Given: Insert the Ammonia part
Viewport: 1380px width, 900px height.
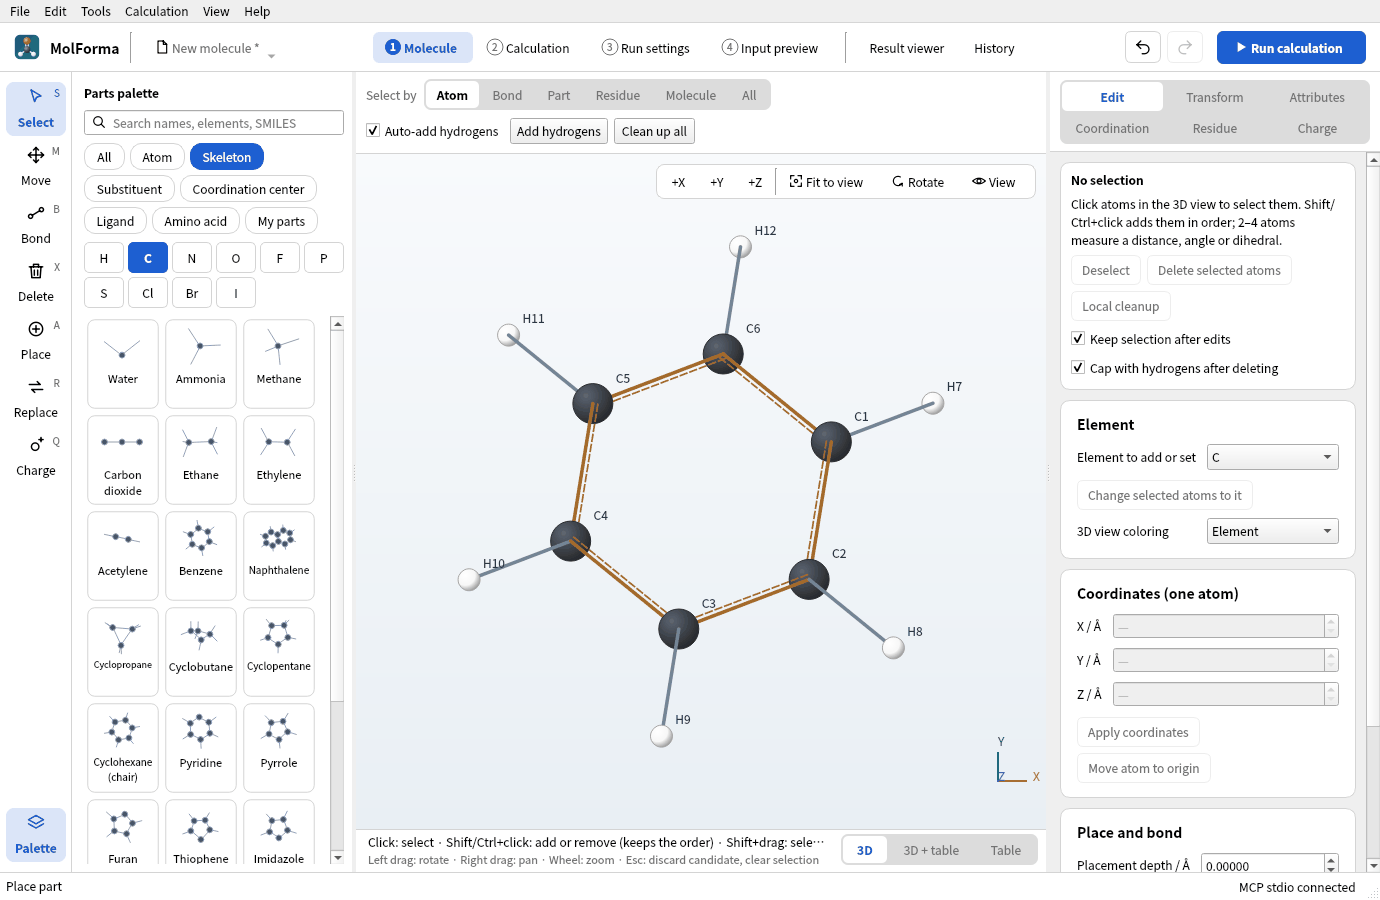Looking at the screenshot, I should pos(201,364).
